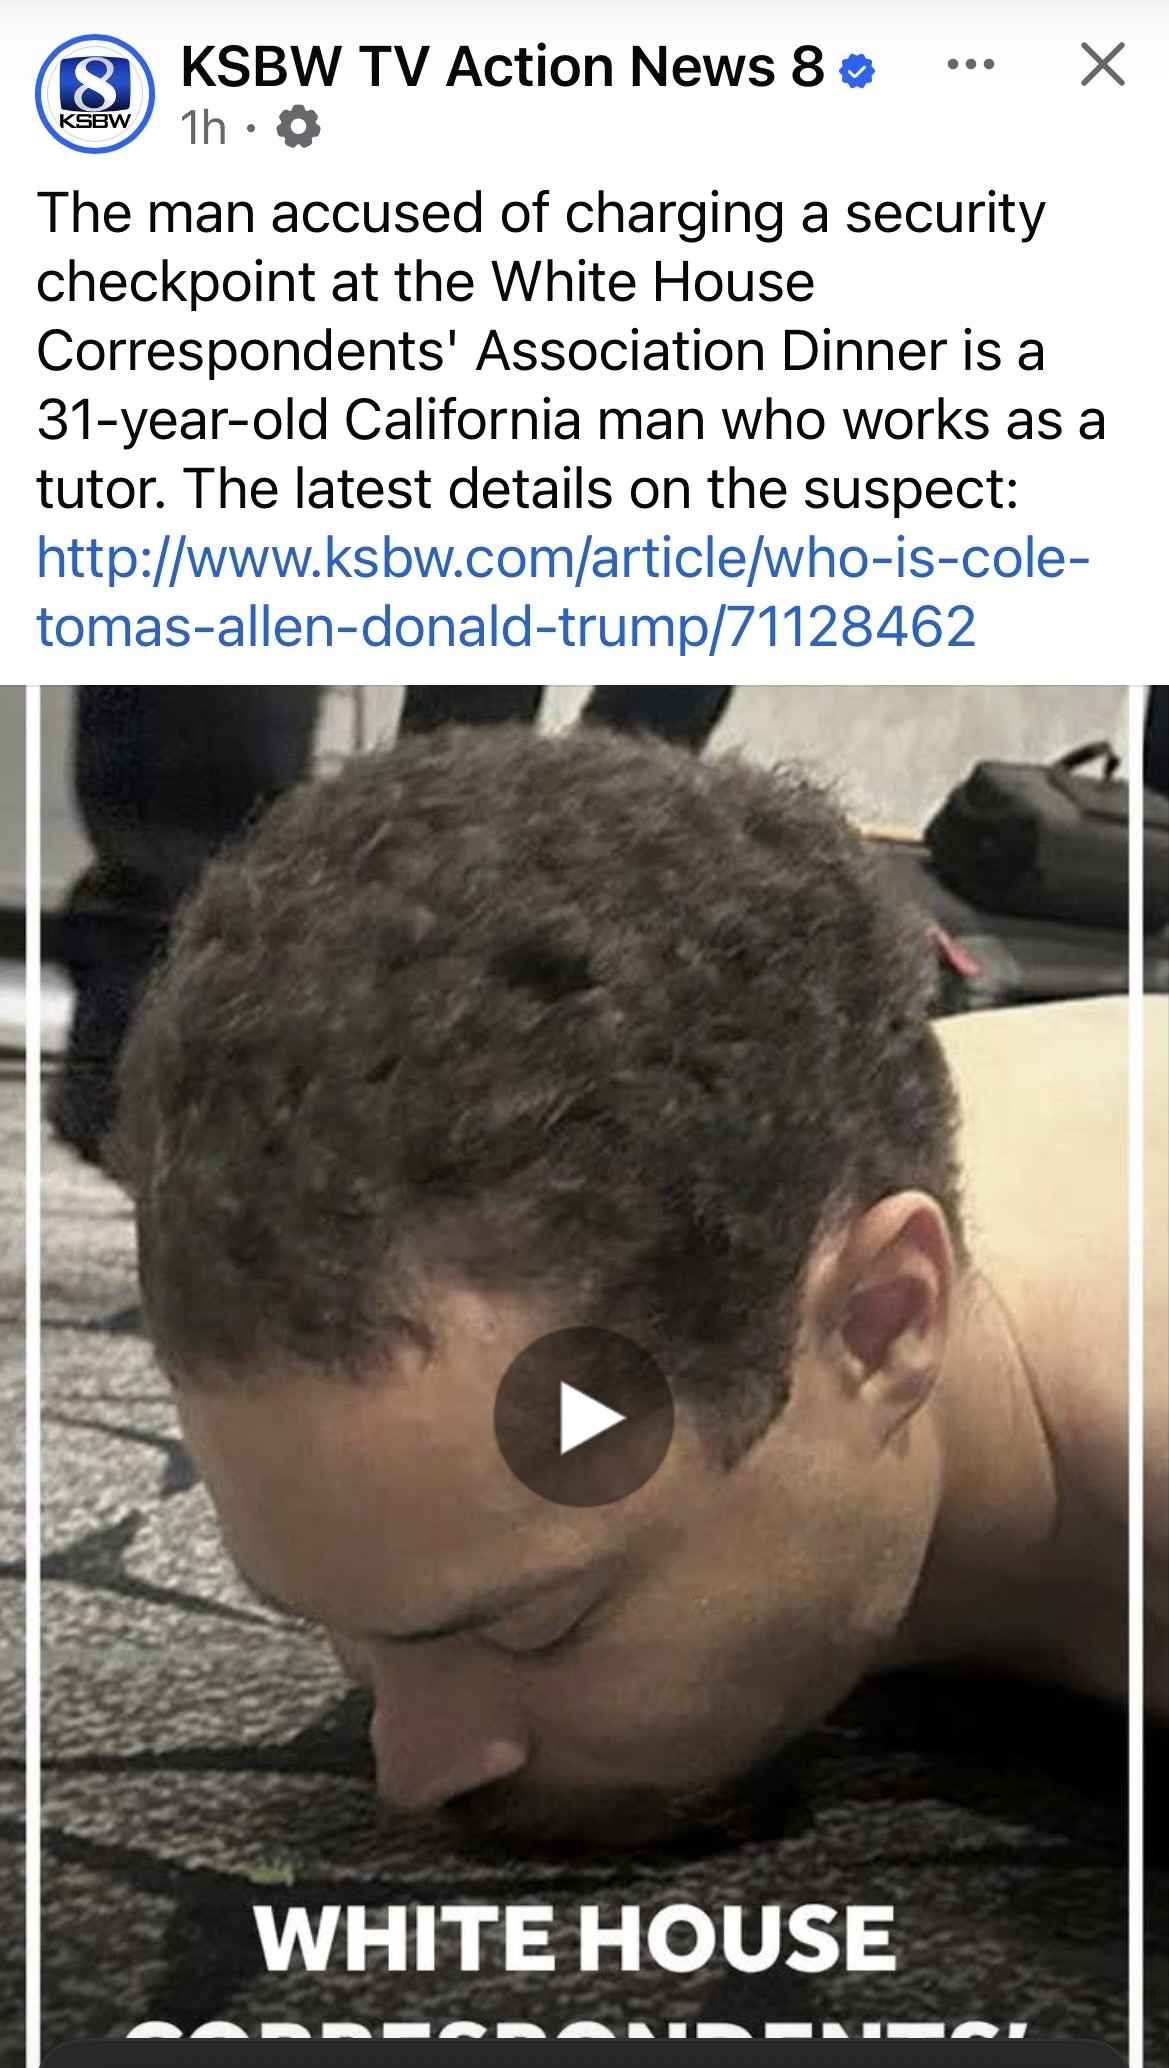Tap the WHITE HOUSE overlay headline

(573, 1936)
